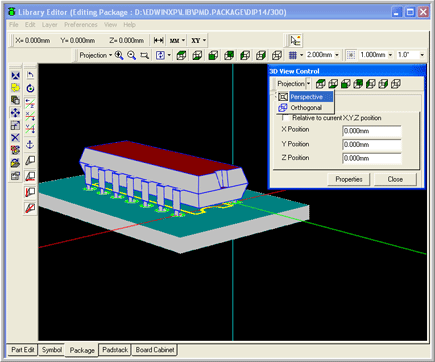The image size is (435, 362).
Task: Open the MM units dropdown
Action: [x=177, y=41]
